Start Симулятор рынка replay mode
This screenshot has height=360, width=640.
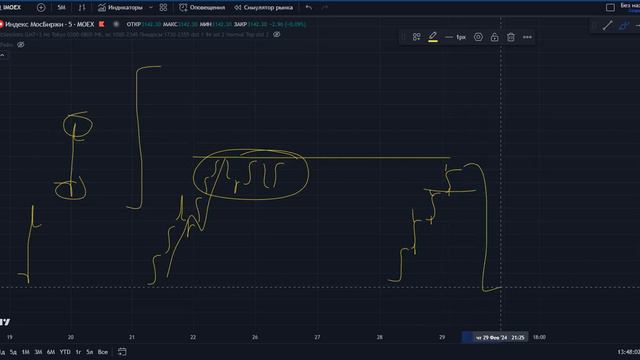point(263,7)
